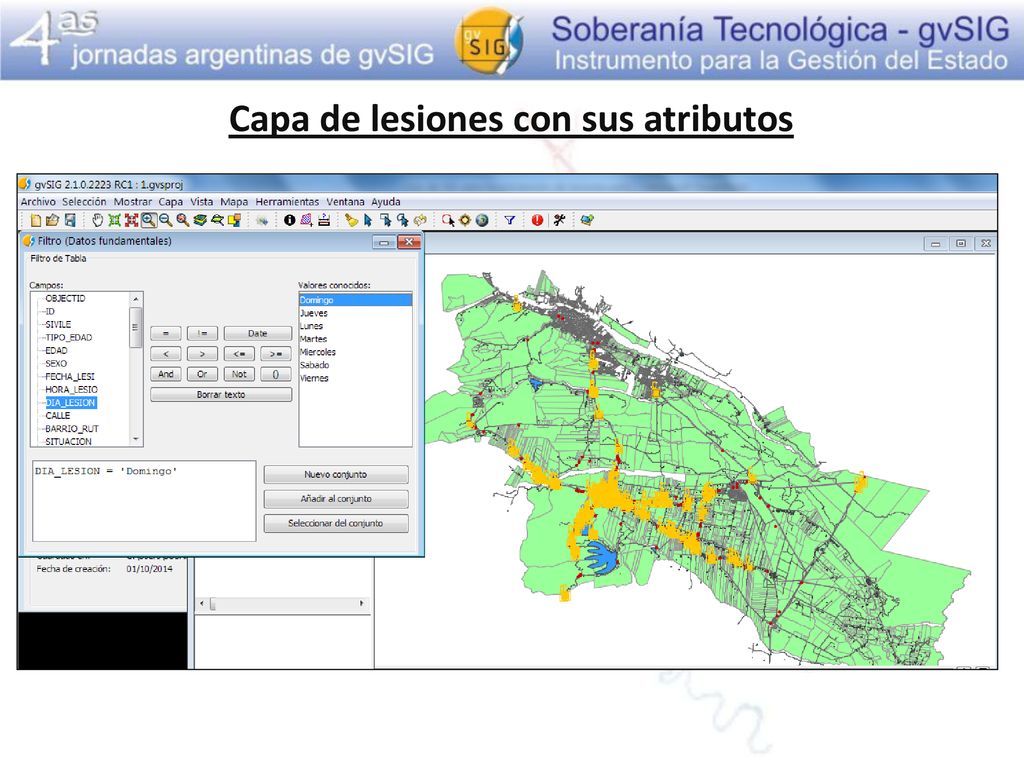The image size is (1024, 768).
Task: Click the stacked layers add layer icon
Action: pyautogui.click(x=200, y=220)
